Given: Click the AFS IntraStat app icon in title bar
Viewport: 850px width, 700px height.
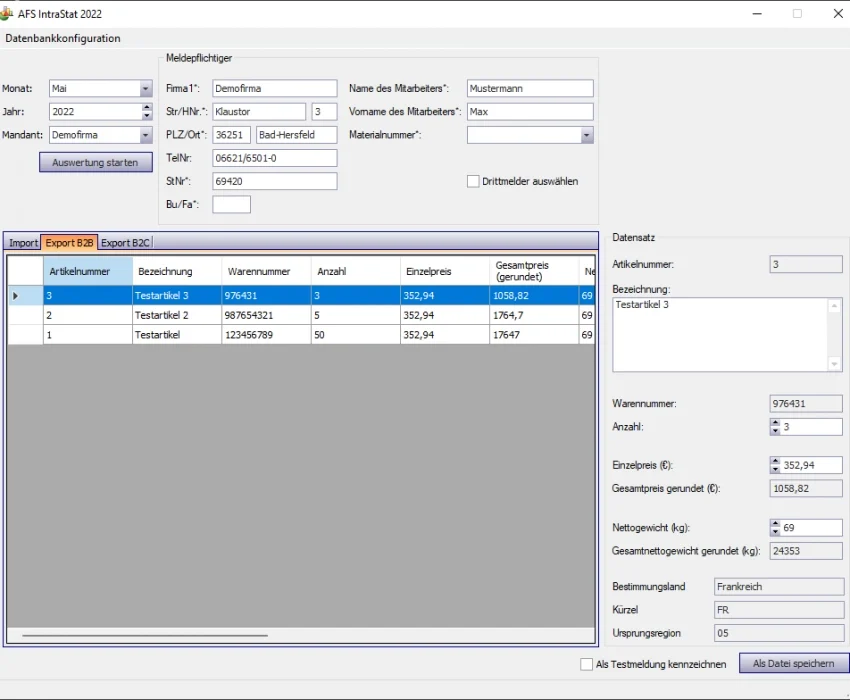Looking at the screenshot, I should click(8, 14).
